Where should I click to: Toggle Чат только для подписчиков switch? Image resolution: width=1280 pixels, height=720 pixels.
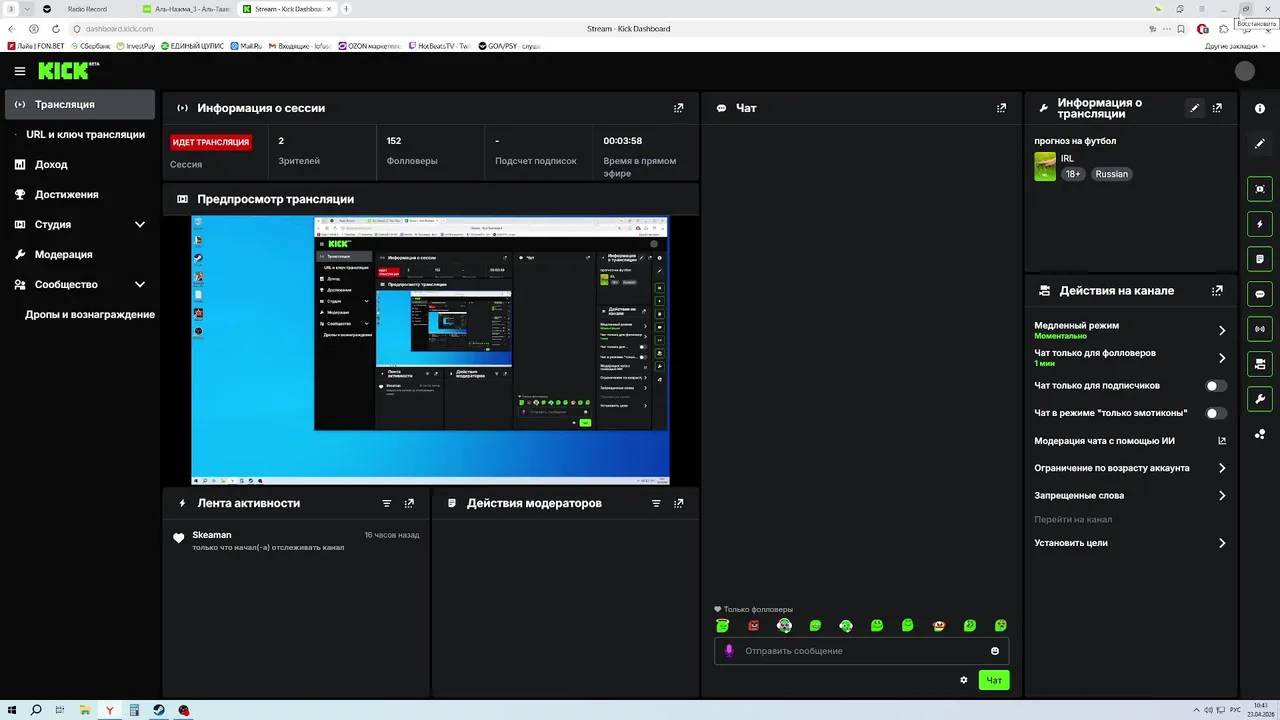(x=1216, y=386)
